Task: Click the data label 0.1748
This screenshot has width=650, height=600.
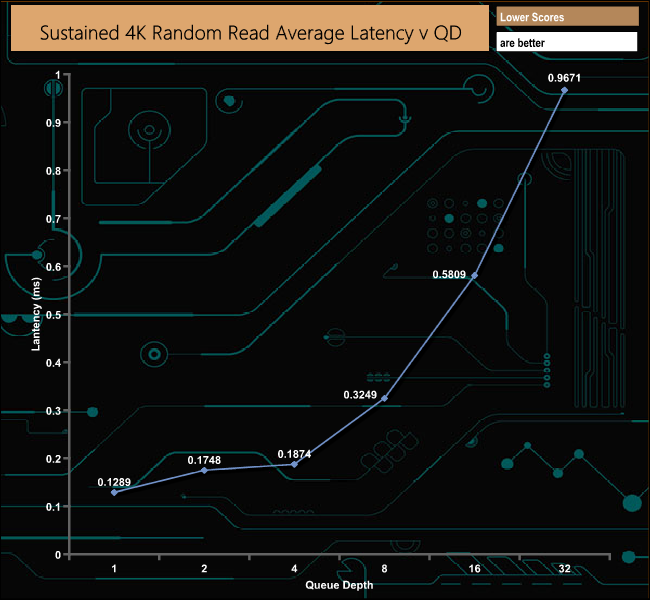Action: coord(204,460)
